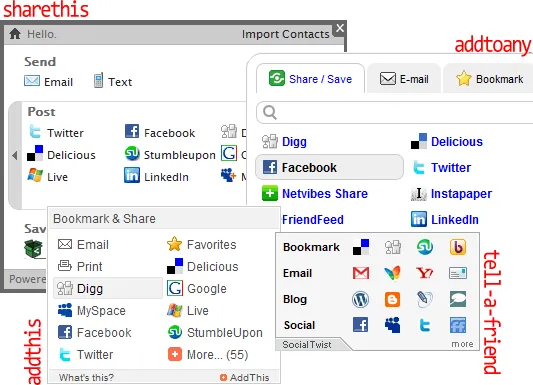Choose Text under Send in ShareThis
Screen dimensions: 533x385
(113, 81)
